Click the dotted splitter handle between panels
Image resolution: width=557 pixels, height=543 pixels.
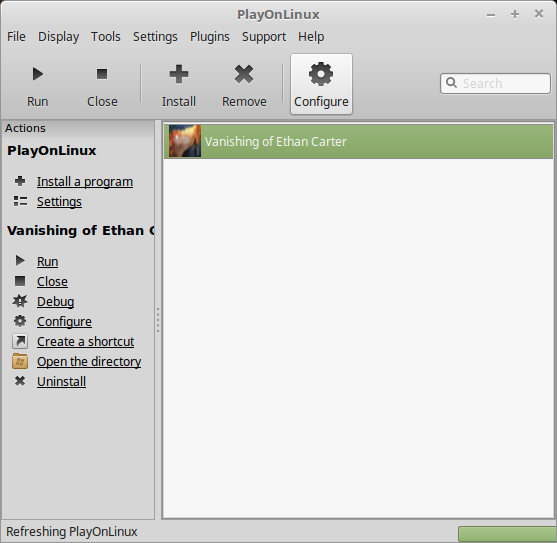pyautogui.click(x=158, y=320)
